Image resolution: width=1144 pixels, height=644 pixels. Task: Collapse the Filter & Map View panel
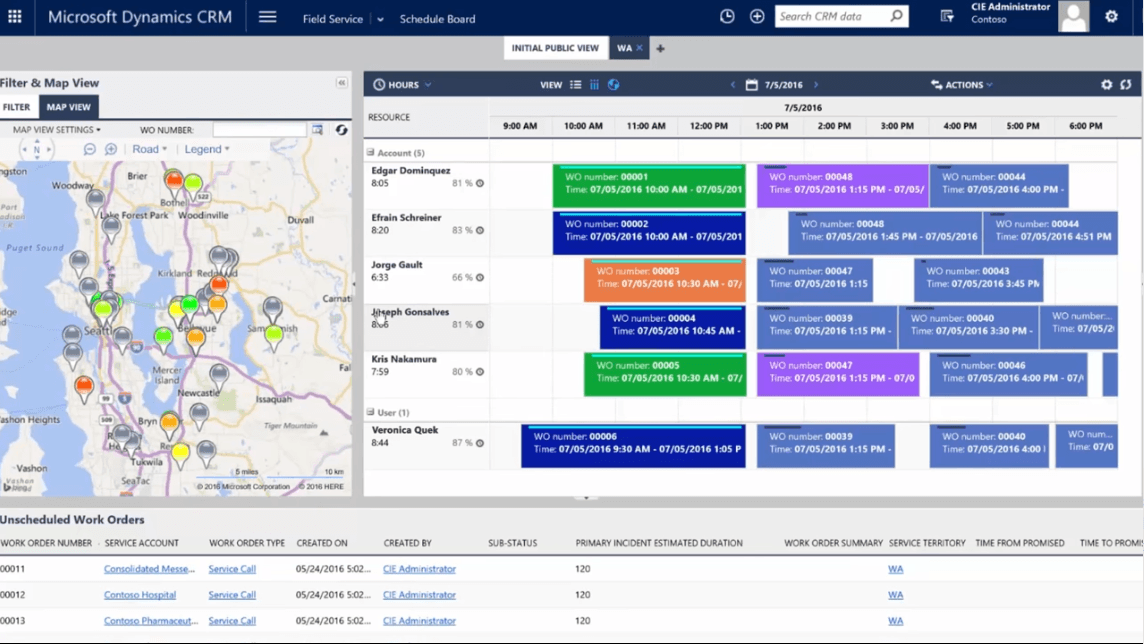(x=341, y=83)
